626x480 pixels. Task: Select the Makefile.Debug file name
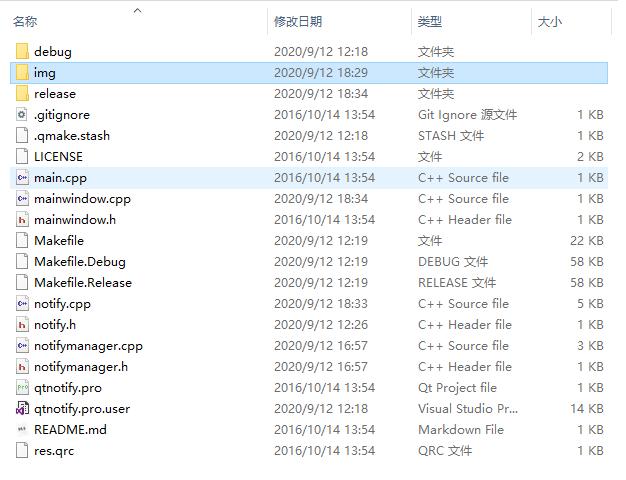pos(80,262)
